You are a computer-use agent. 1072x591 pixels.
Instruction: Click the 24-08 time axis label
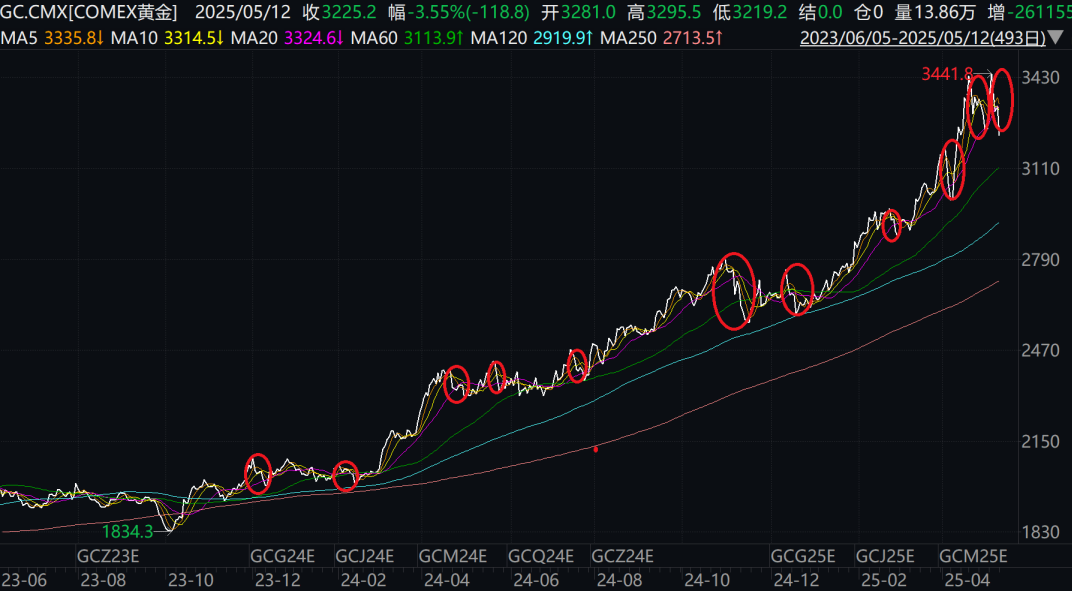pyautogui.click(x=619, y=580)
